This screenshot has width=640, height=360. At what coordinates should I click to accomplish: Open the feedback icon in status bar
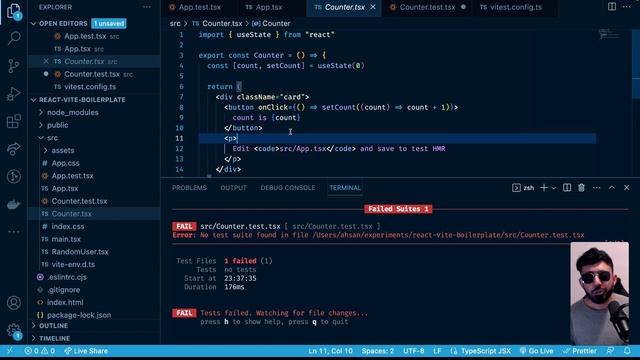(x=610, y=351)
